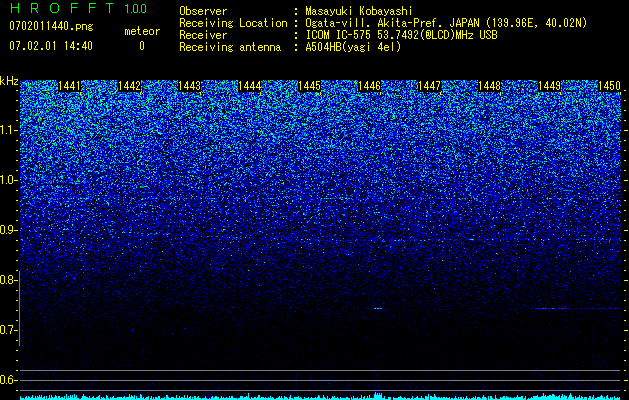
Task: Click the HROFFT 1.0.0 title text
Action: 78,8
